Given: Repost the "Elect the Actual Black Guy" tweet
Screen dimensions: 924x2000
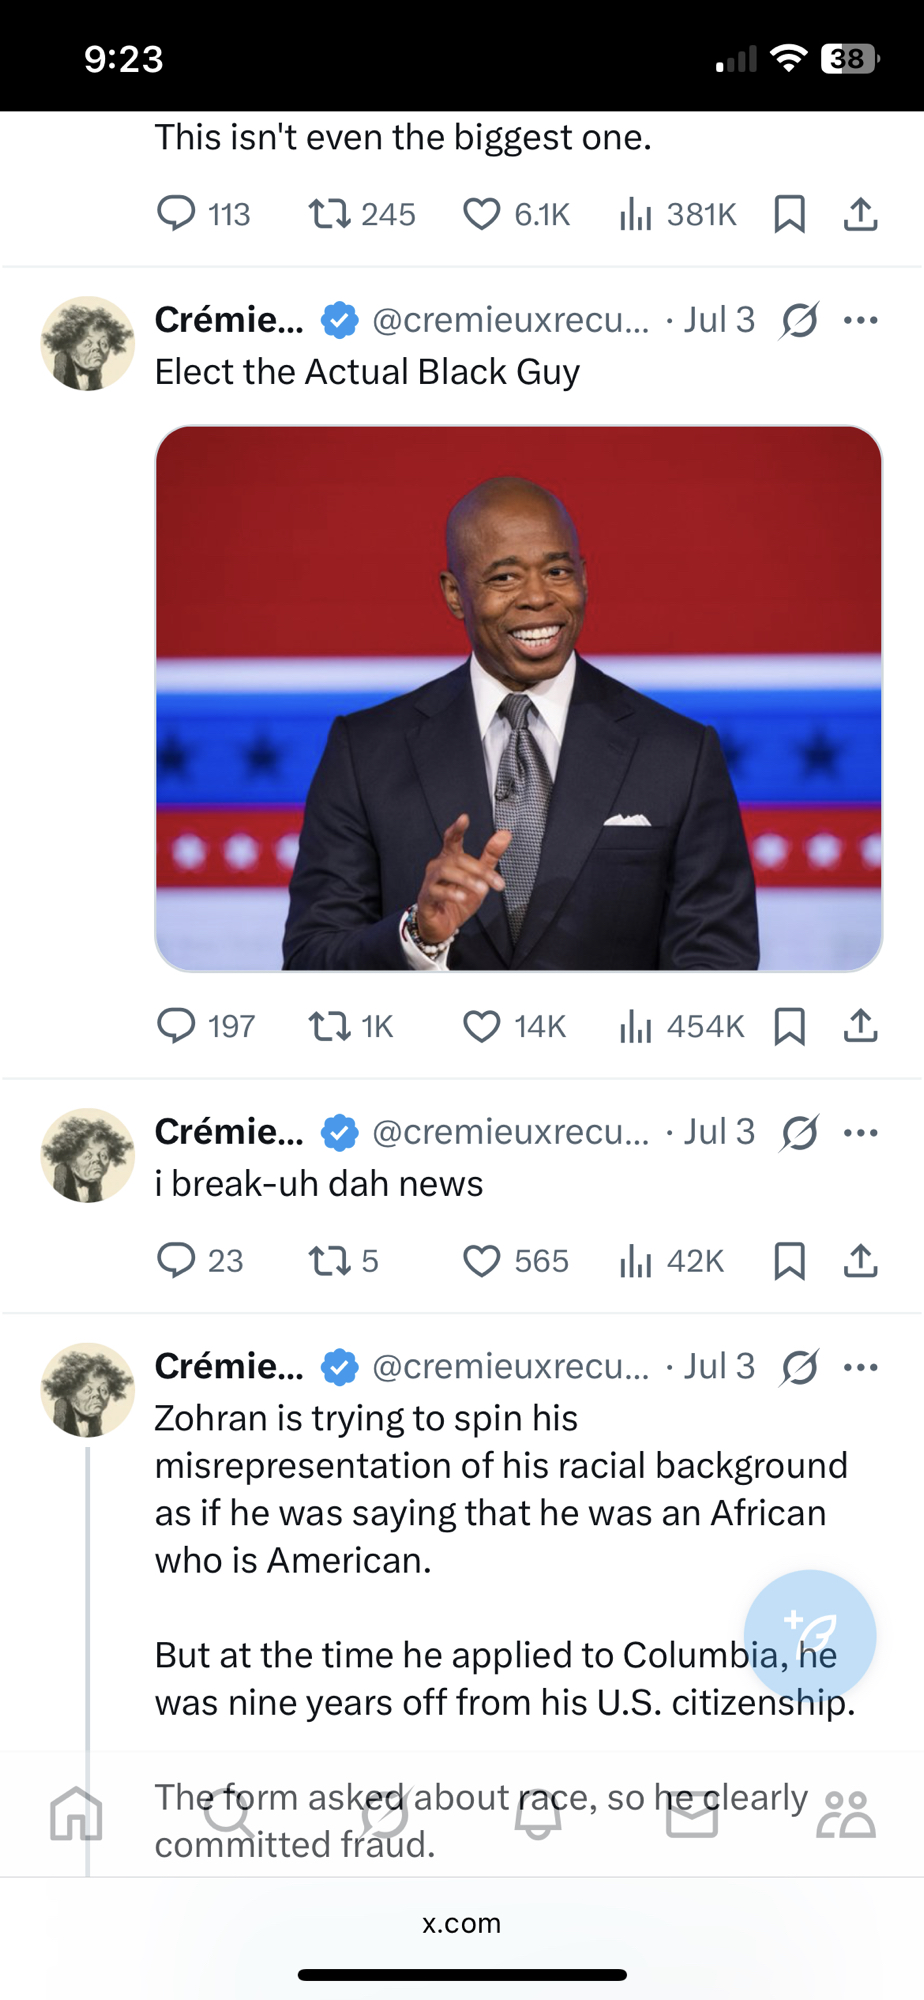Looking at the screenshot, I should pyautogui.click(x=329, y=1026).
